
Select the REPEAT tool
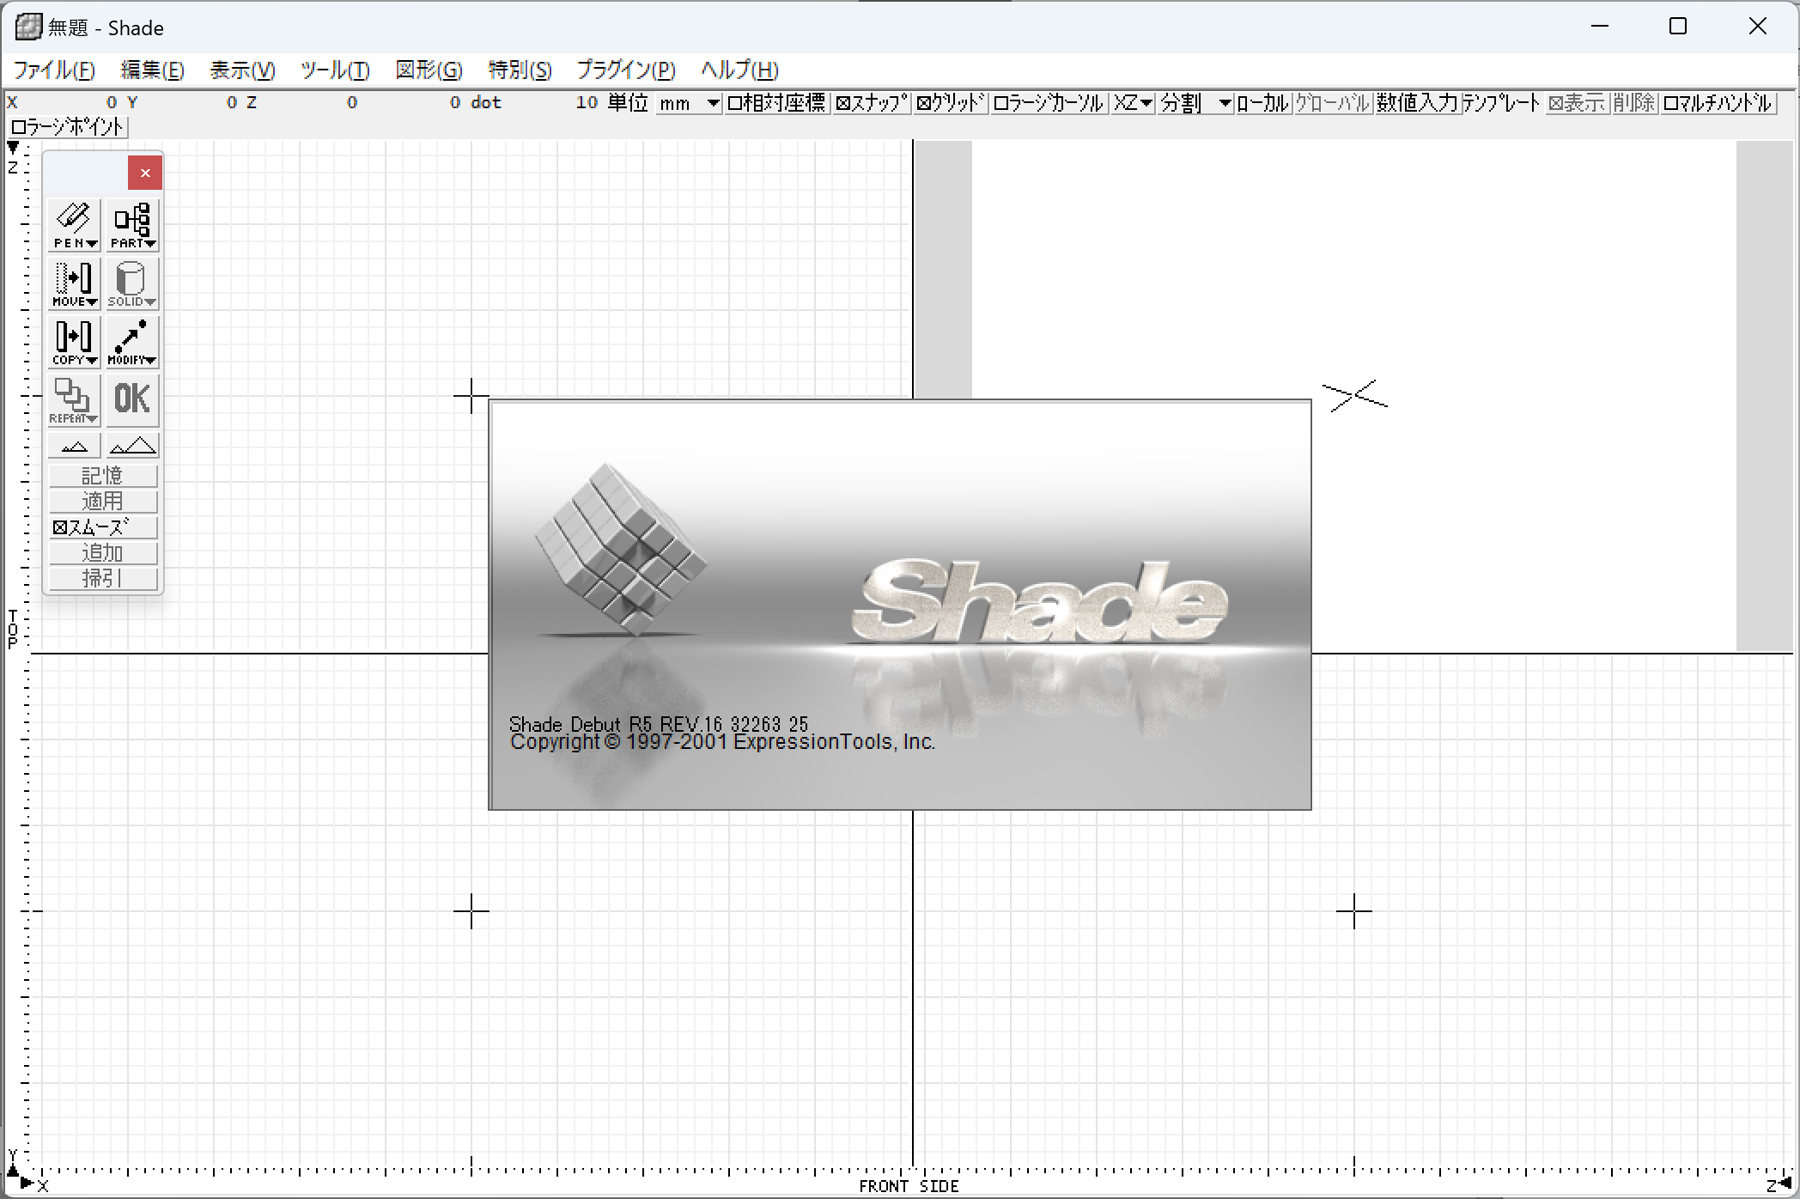pos(73,400)
